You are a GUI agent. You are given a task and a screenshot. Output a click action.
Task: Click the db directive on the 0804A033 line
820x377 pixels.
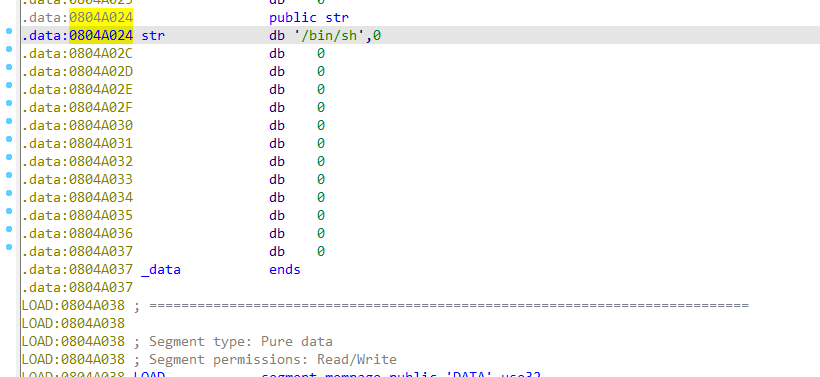[277, 179]
